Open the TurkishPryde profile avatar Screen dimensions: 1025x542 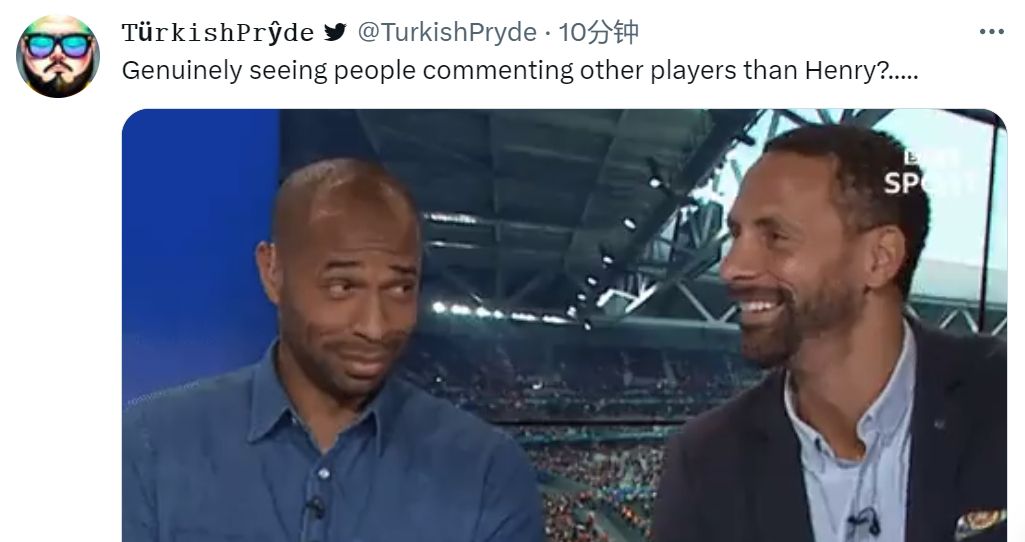[x=58, y=56]
